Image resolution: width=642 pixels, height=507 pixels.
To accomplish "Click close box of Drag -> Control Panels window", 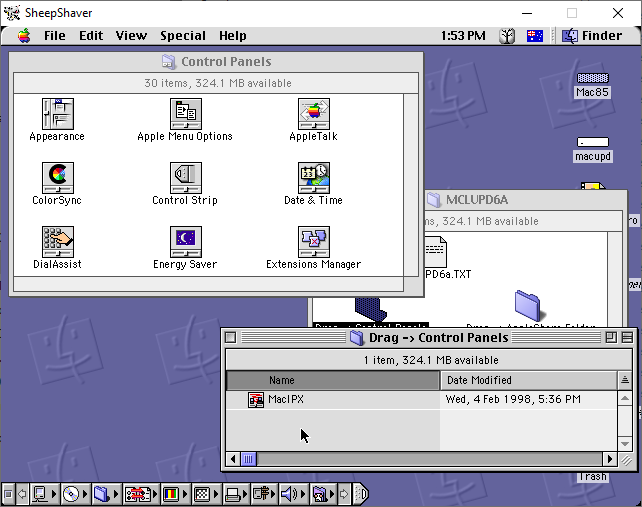I will 231,337.
